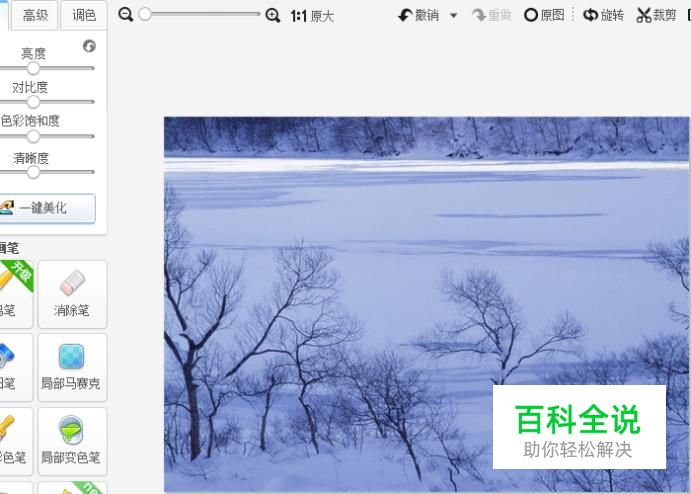691x494 pixels.
Task: Select the 裁剪 crop scissors tool
Action: tap(656, 15)
